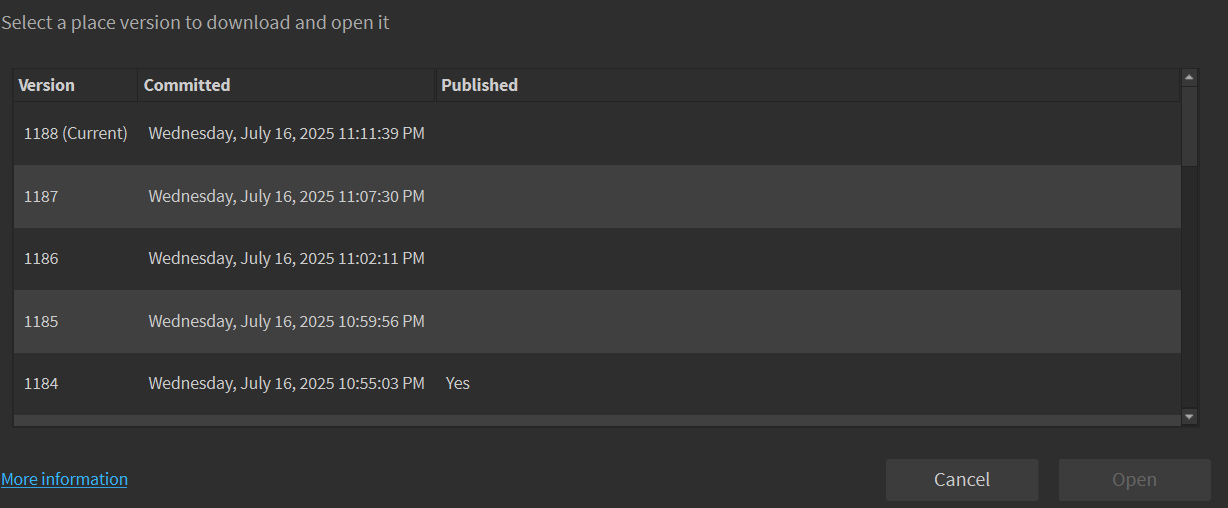Click the 10:55:03 PM commit timestamp

(x=286, y=383)
